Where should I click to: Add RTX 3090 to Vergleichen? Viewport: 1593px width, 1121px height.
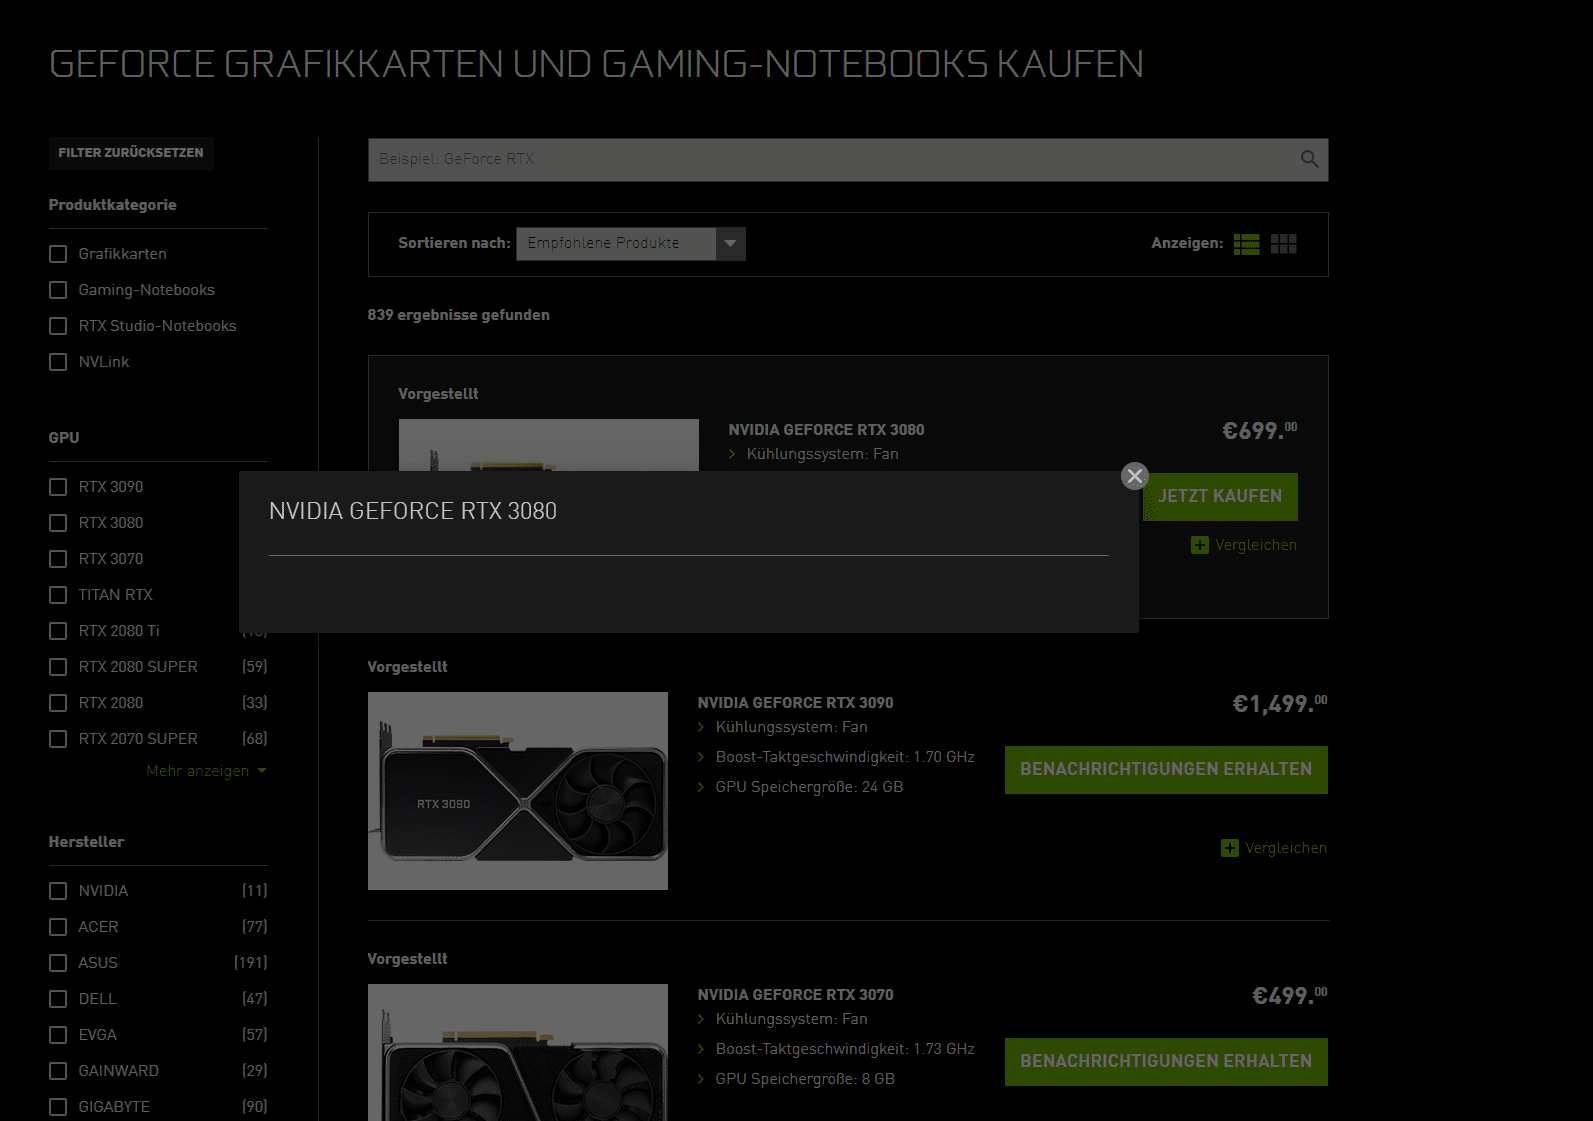pos(1286,848)
